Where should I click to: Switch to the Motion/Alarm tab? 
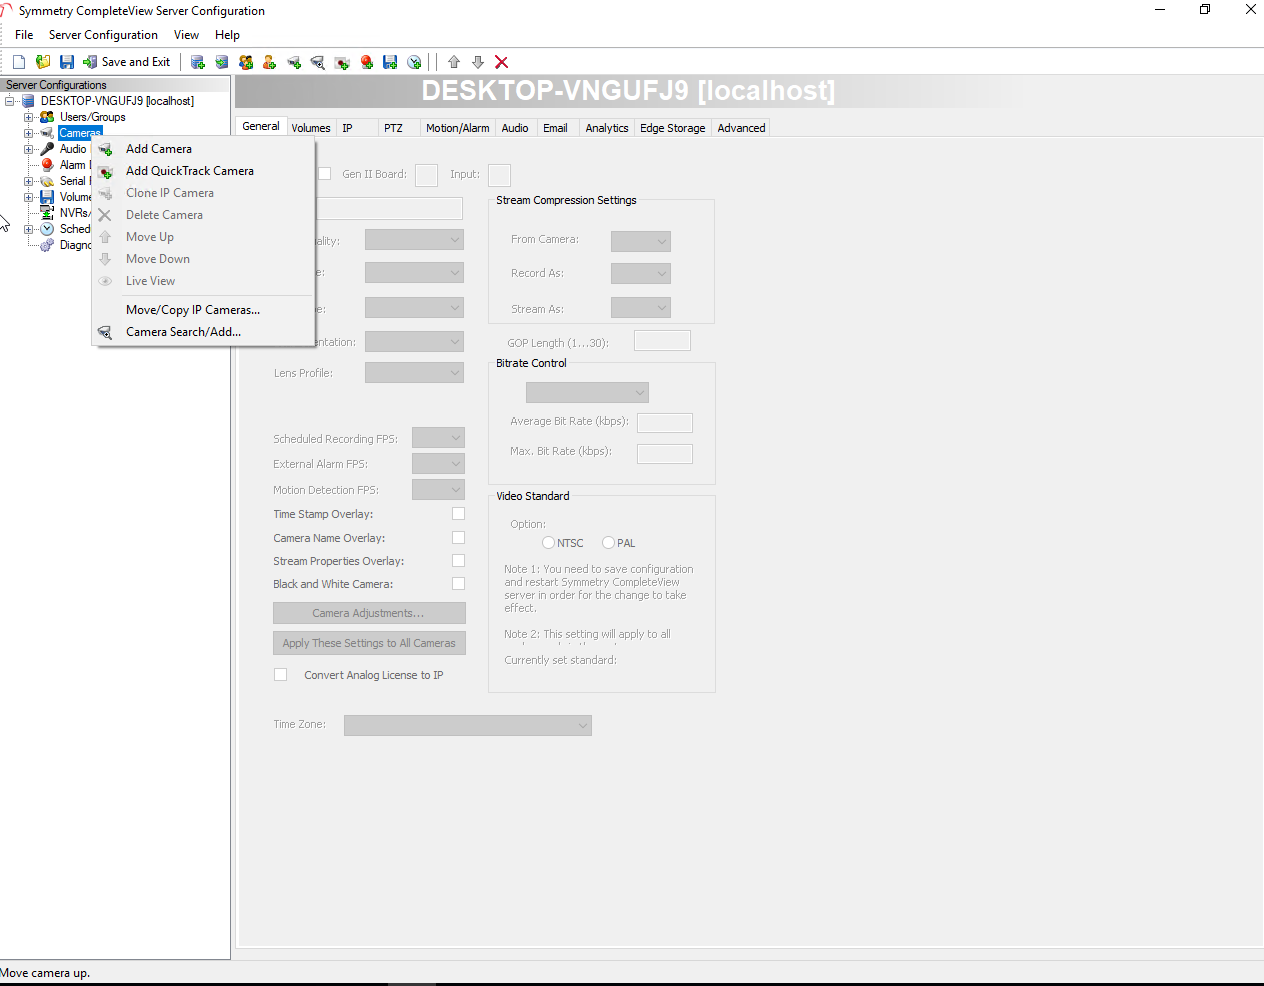[457, 128]
